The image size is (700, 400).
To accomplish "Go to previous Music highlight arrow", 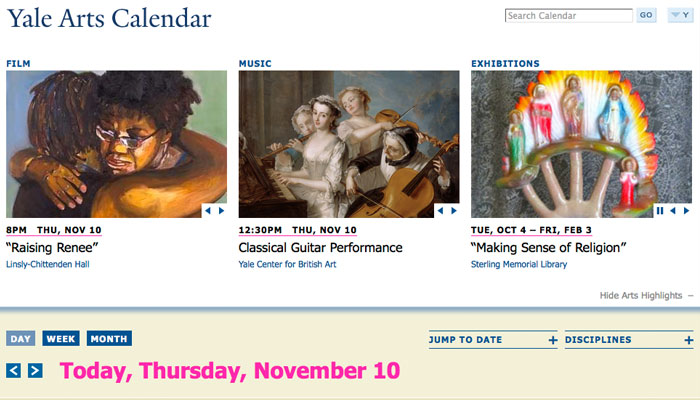I will (440, 211).
